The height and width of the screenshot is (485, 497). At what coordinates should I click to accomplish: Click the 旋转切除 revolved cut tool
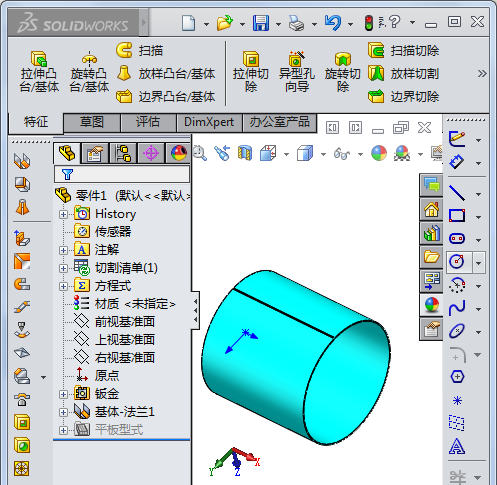(343, 72)
